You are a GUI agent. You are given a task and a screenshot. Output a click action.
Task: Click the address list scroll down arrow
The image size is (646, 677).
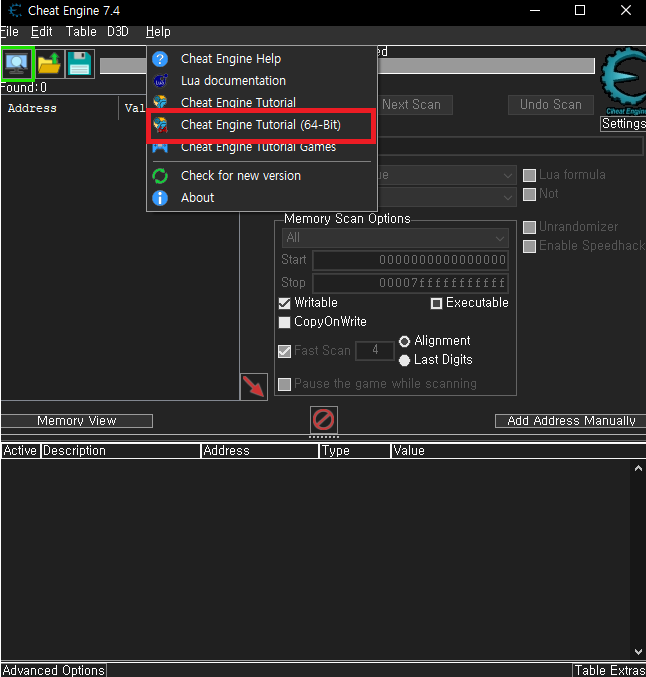tap(638, 652)
